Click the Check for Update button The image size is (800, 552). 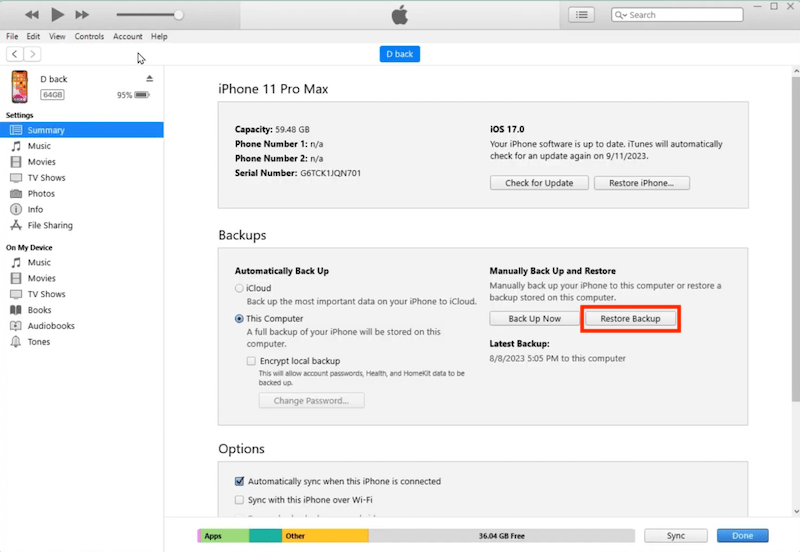coord(539,183)
